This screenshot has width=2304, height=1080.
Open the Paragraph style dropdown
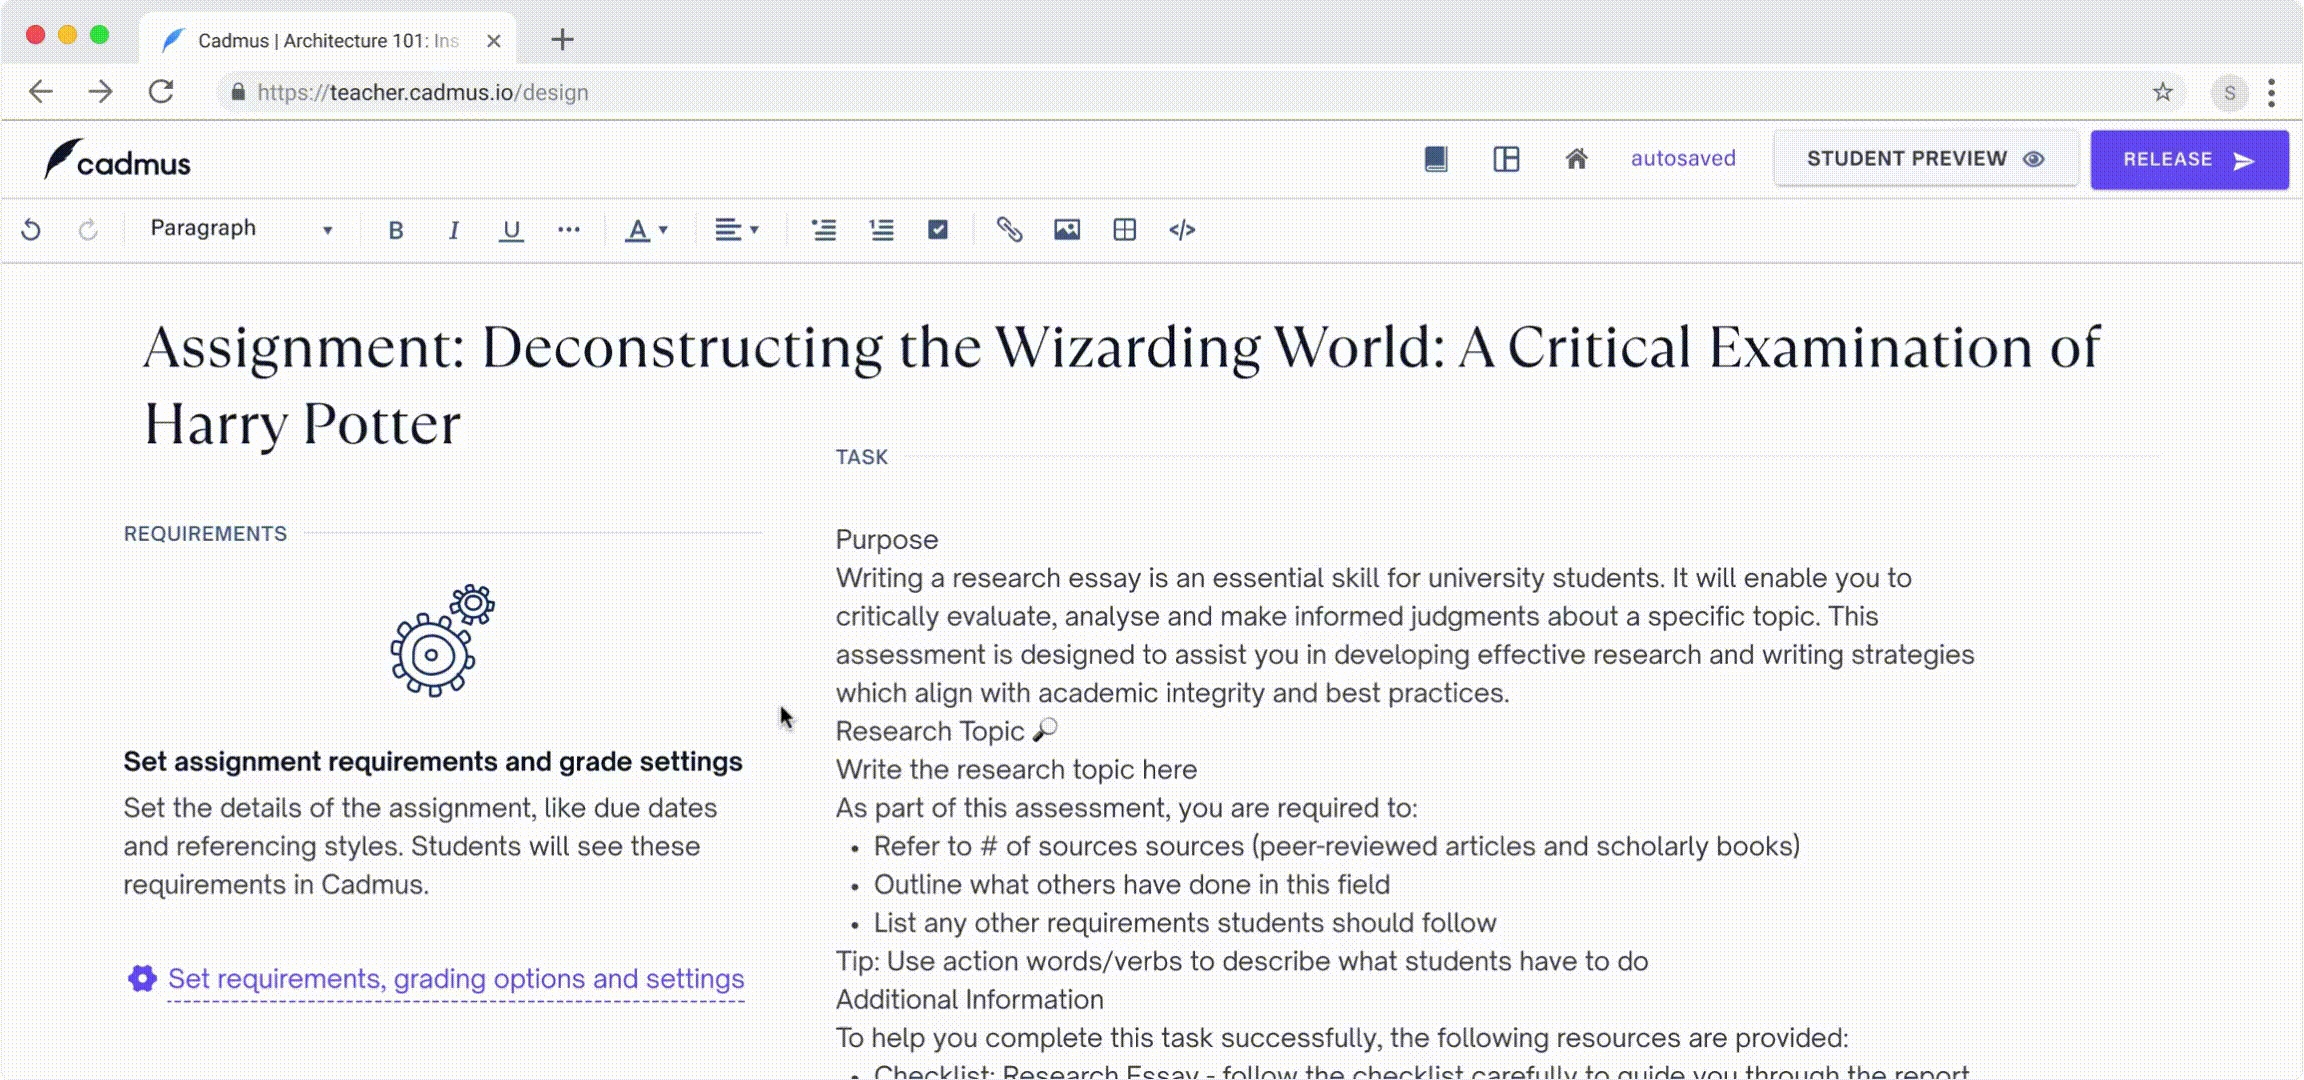coord(241,229)
